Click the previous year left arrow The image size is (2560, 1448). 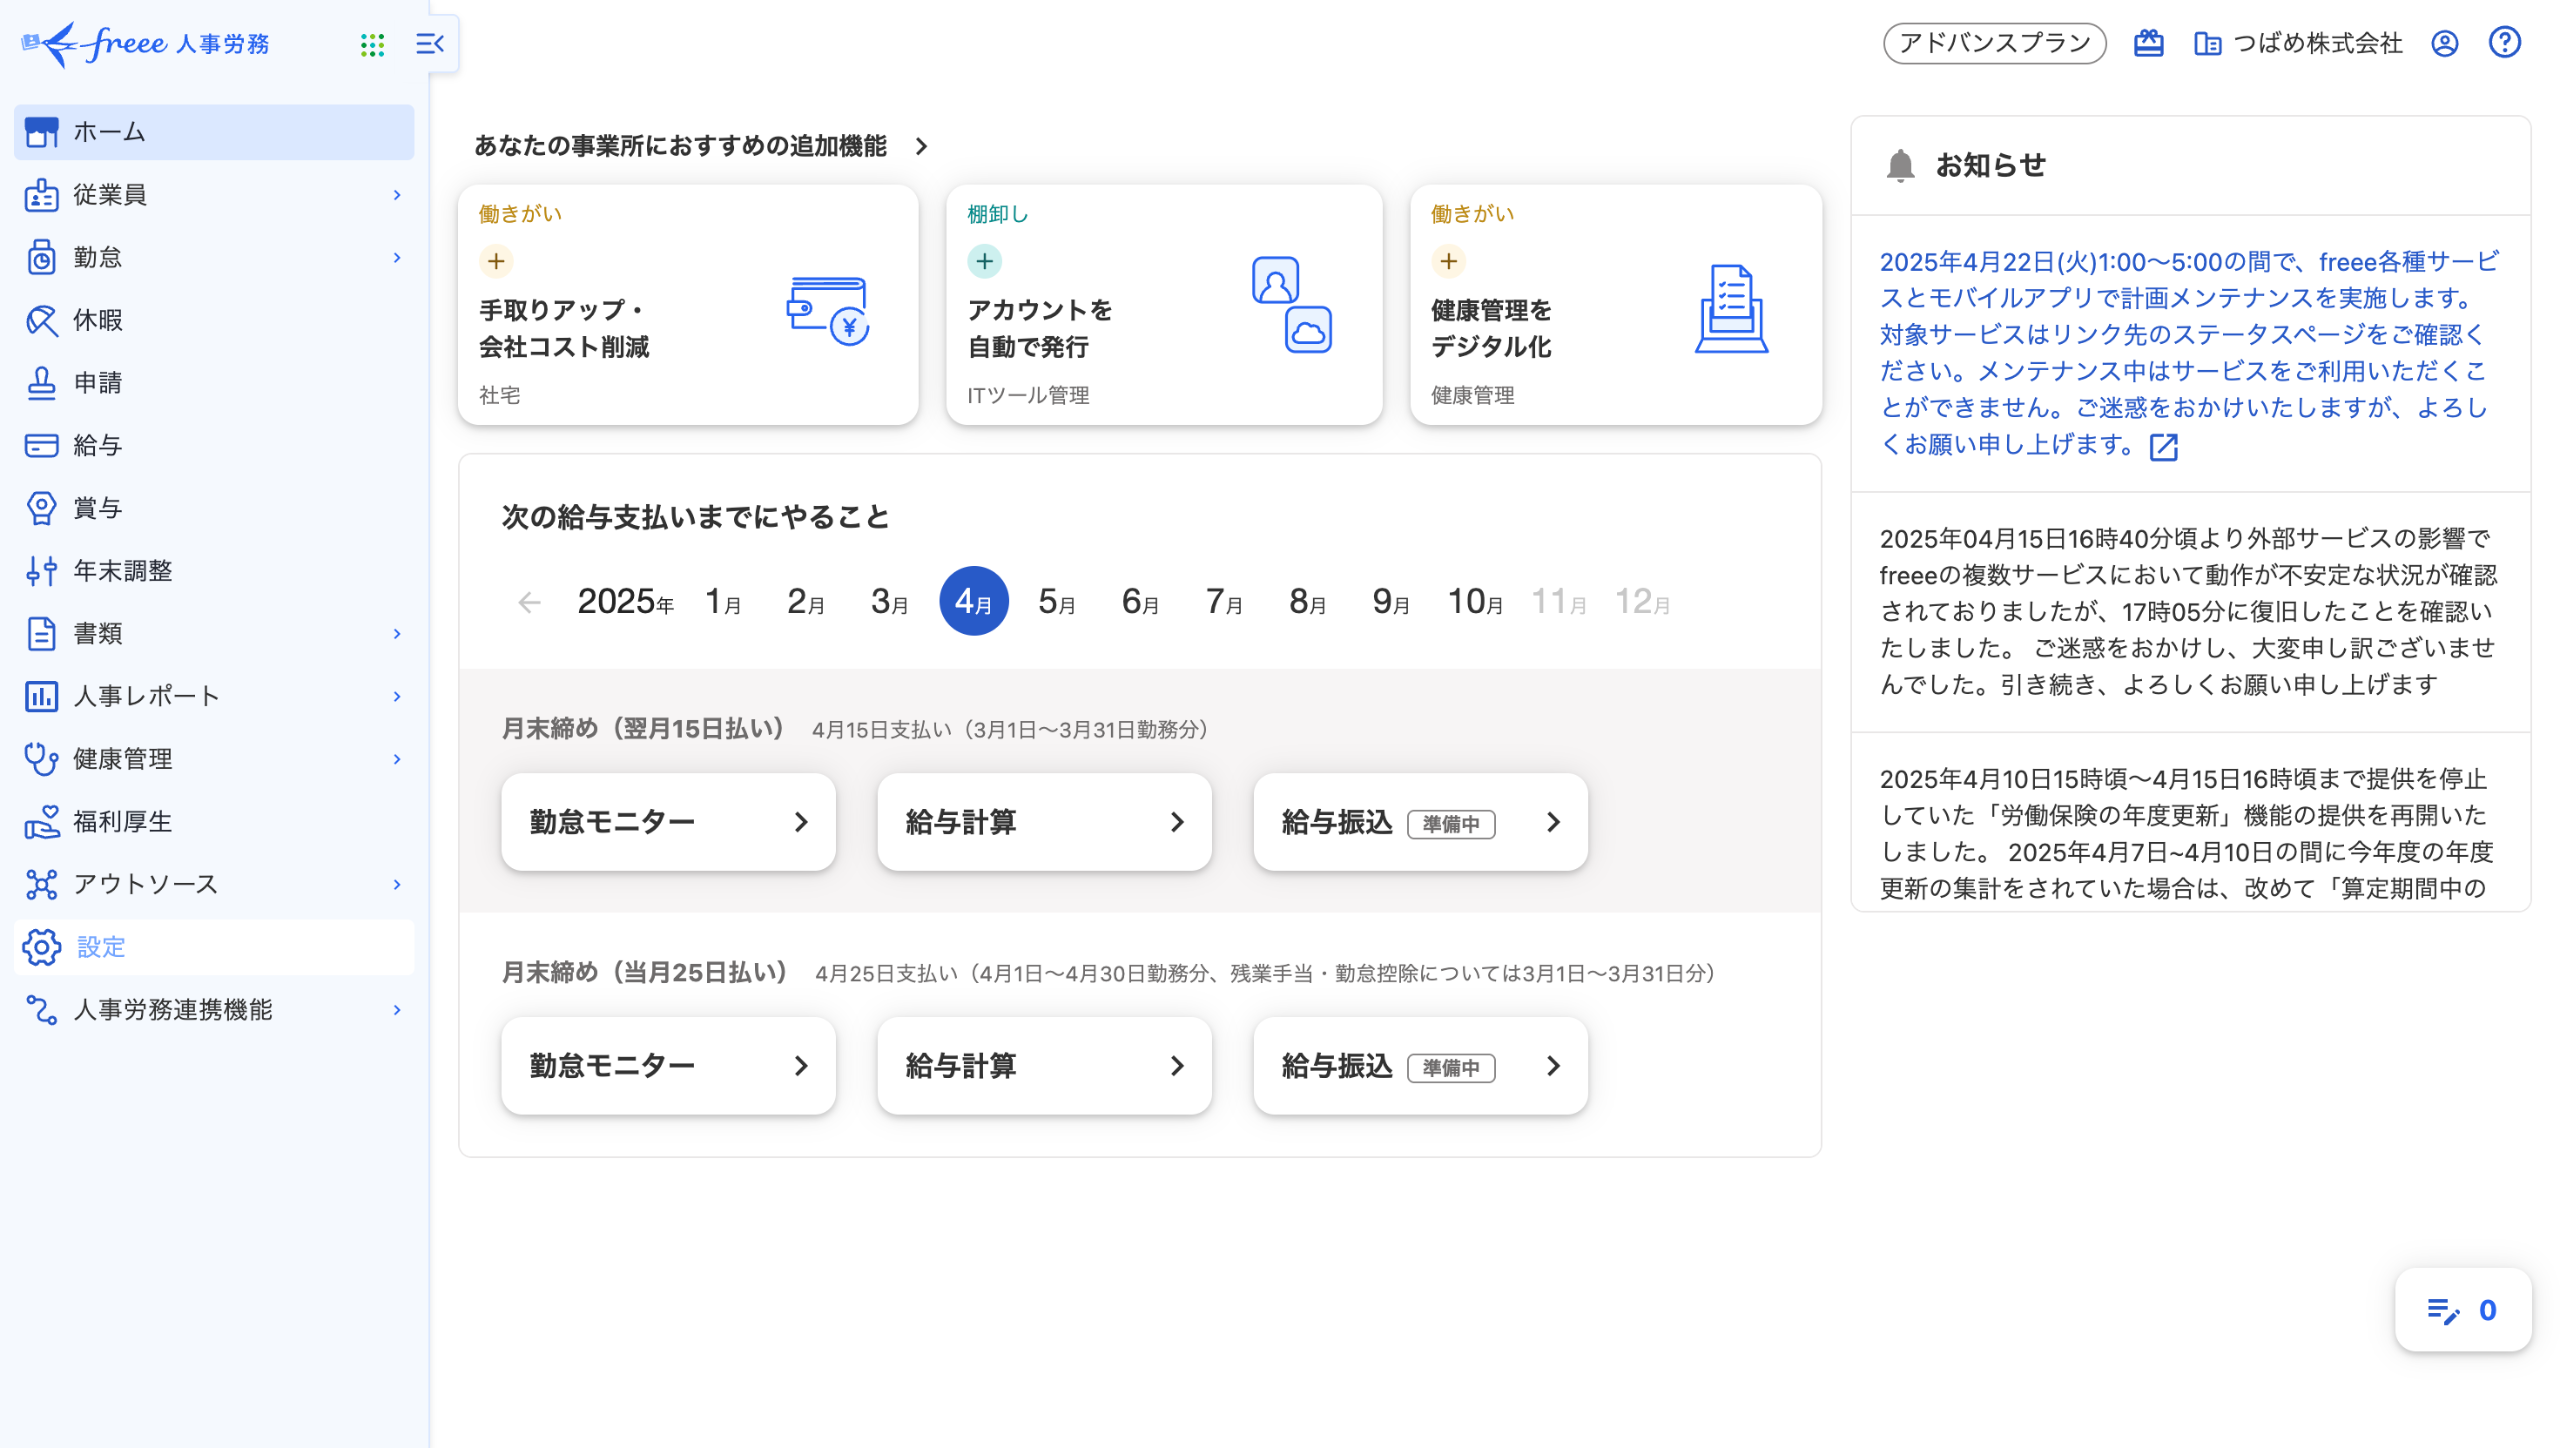(x=529, y=602)
